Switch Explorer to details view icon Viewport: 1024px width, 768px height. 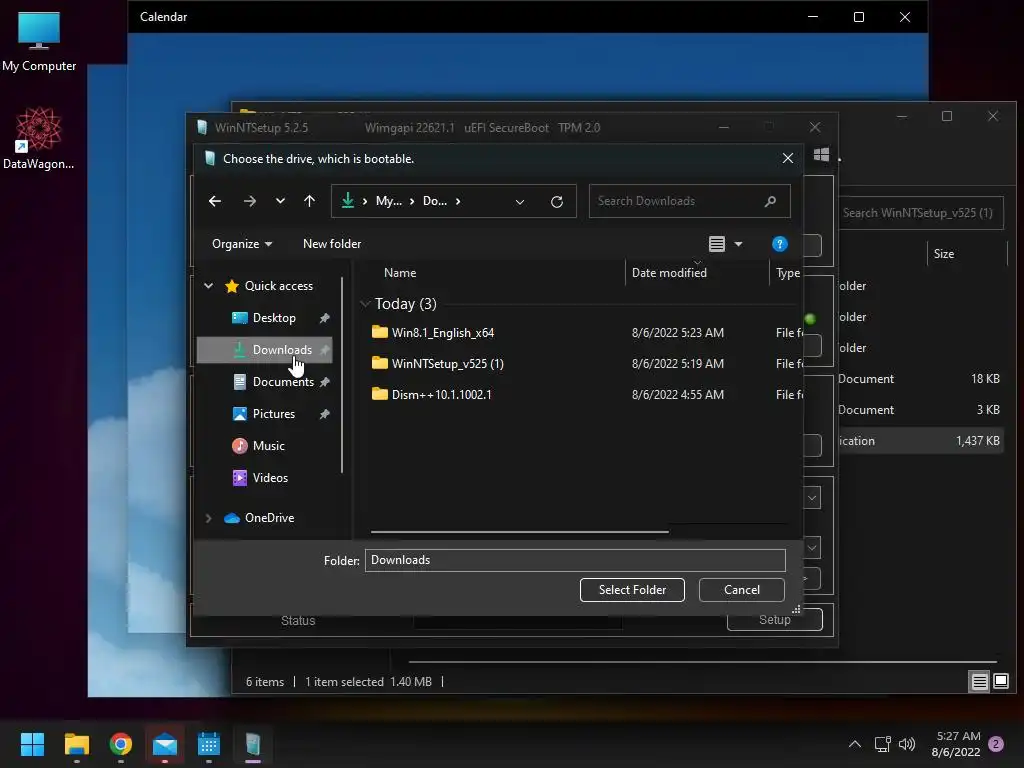coord(980,682)
